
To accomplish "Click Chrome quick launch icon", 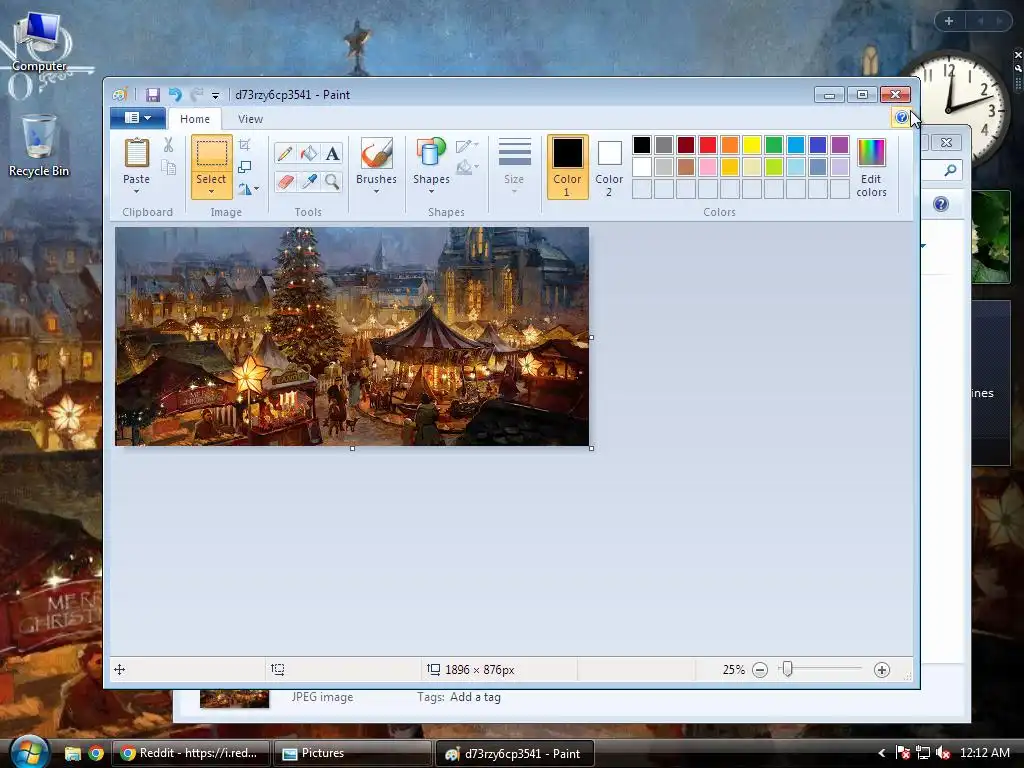I will pos(96,753).
